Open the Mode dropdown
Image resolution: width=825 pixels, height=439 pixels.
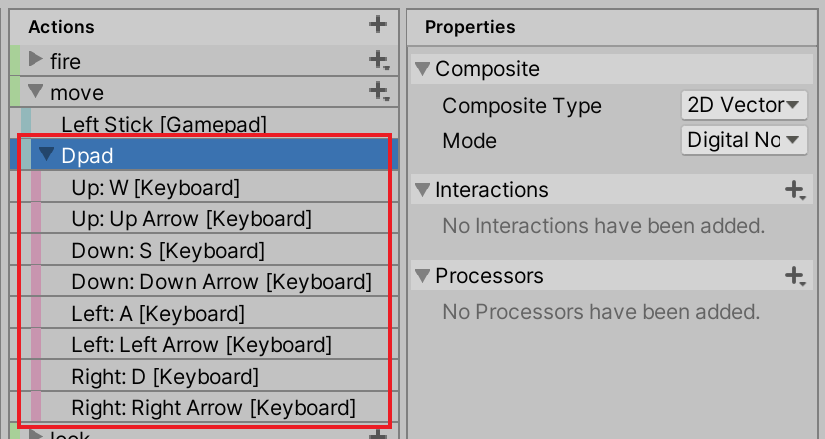tap(743, 140)
